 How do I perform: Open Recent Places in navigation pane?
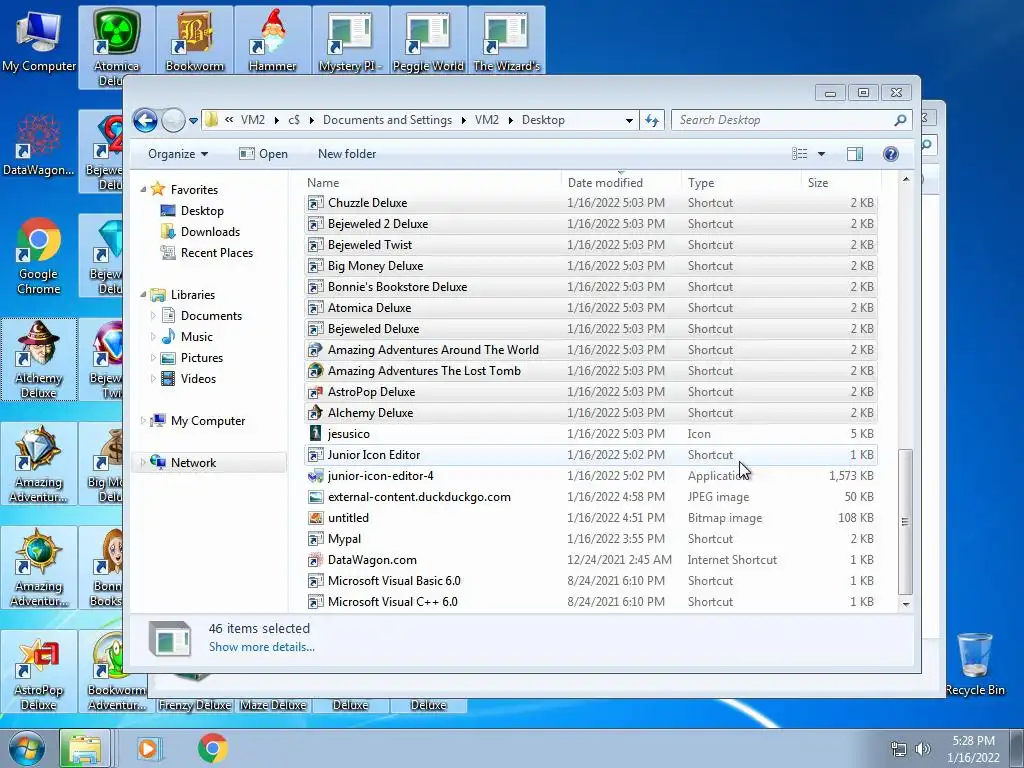pyautogui.click(x=216, y=253)
